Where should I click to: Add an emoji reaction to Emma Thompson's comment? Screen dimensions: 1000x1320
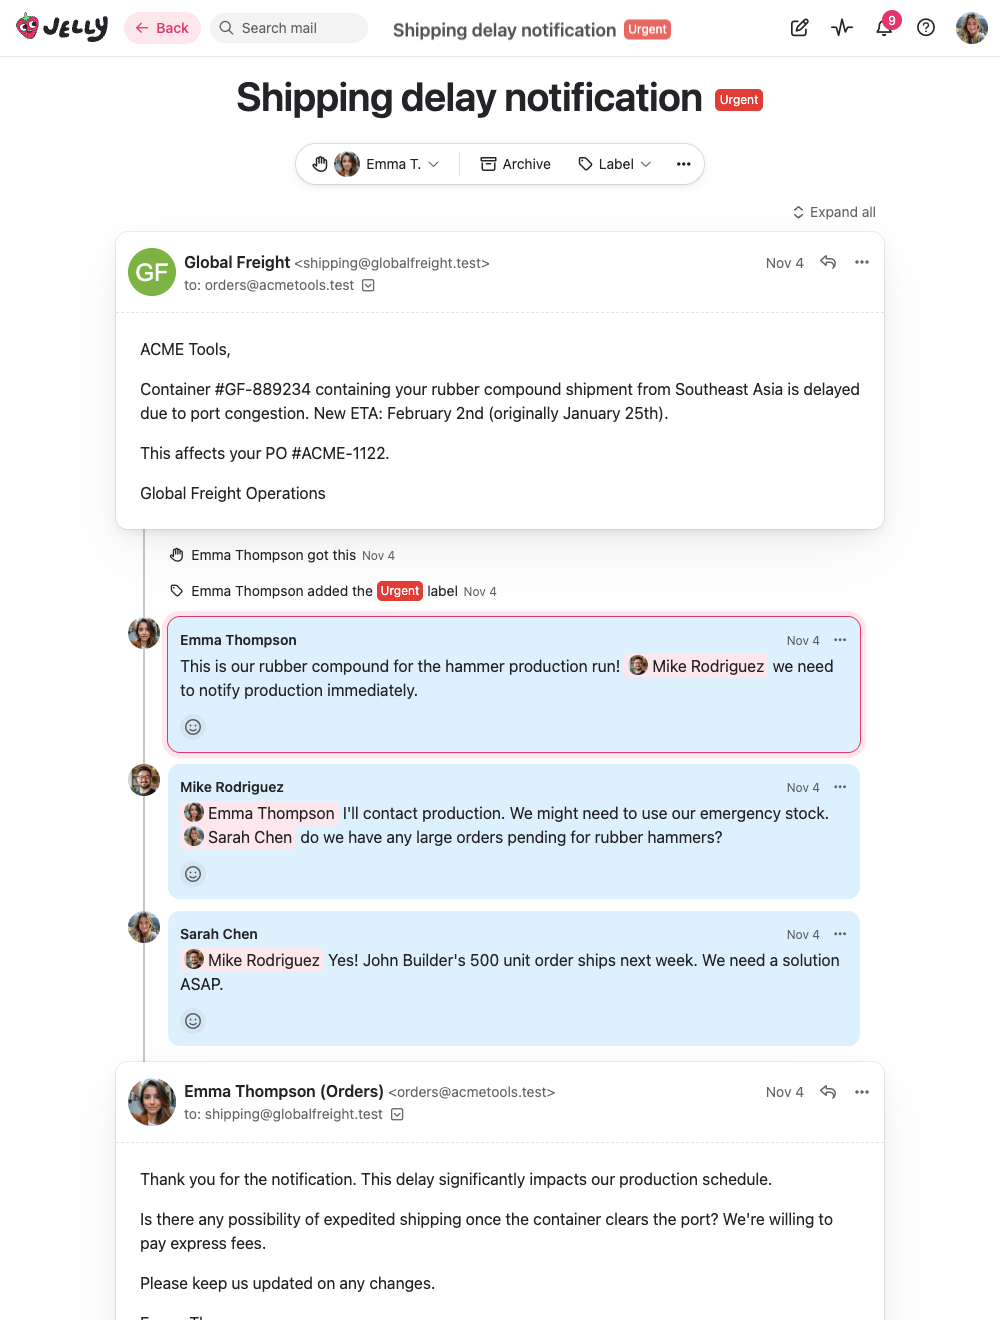pyautogui.click(x=192, y=727)
